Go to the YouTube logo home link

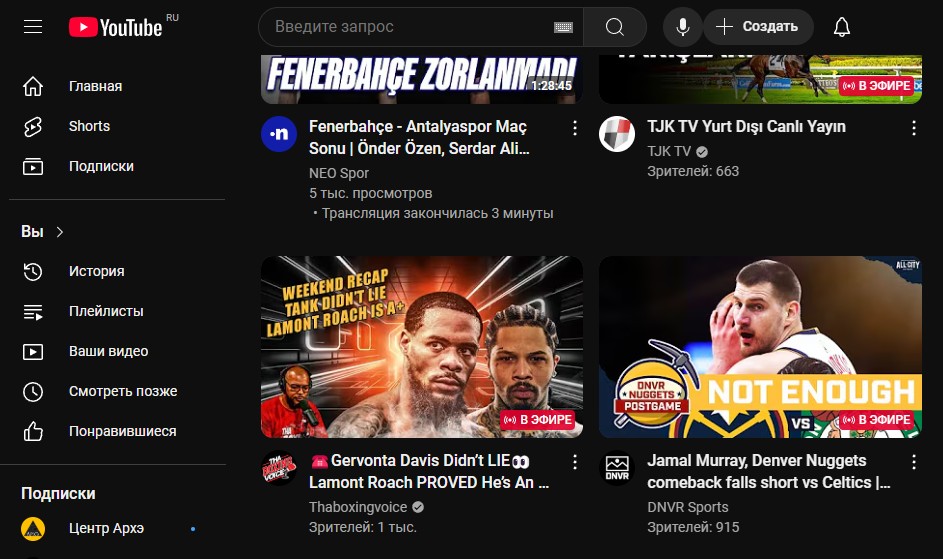[x=116, y=27]
